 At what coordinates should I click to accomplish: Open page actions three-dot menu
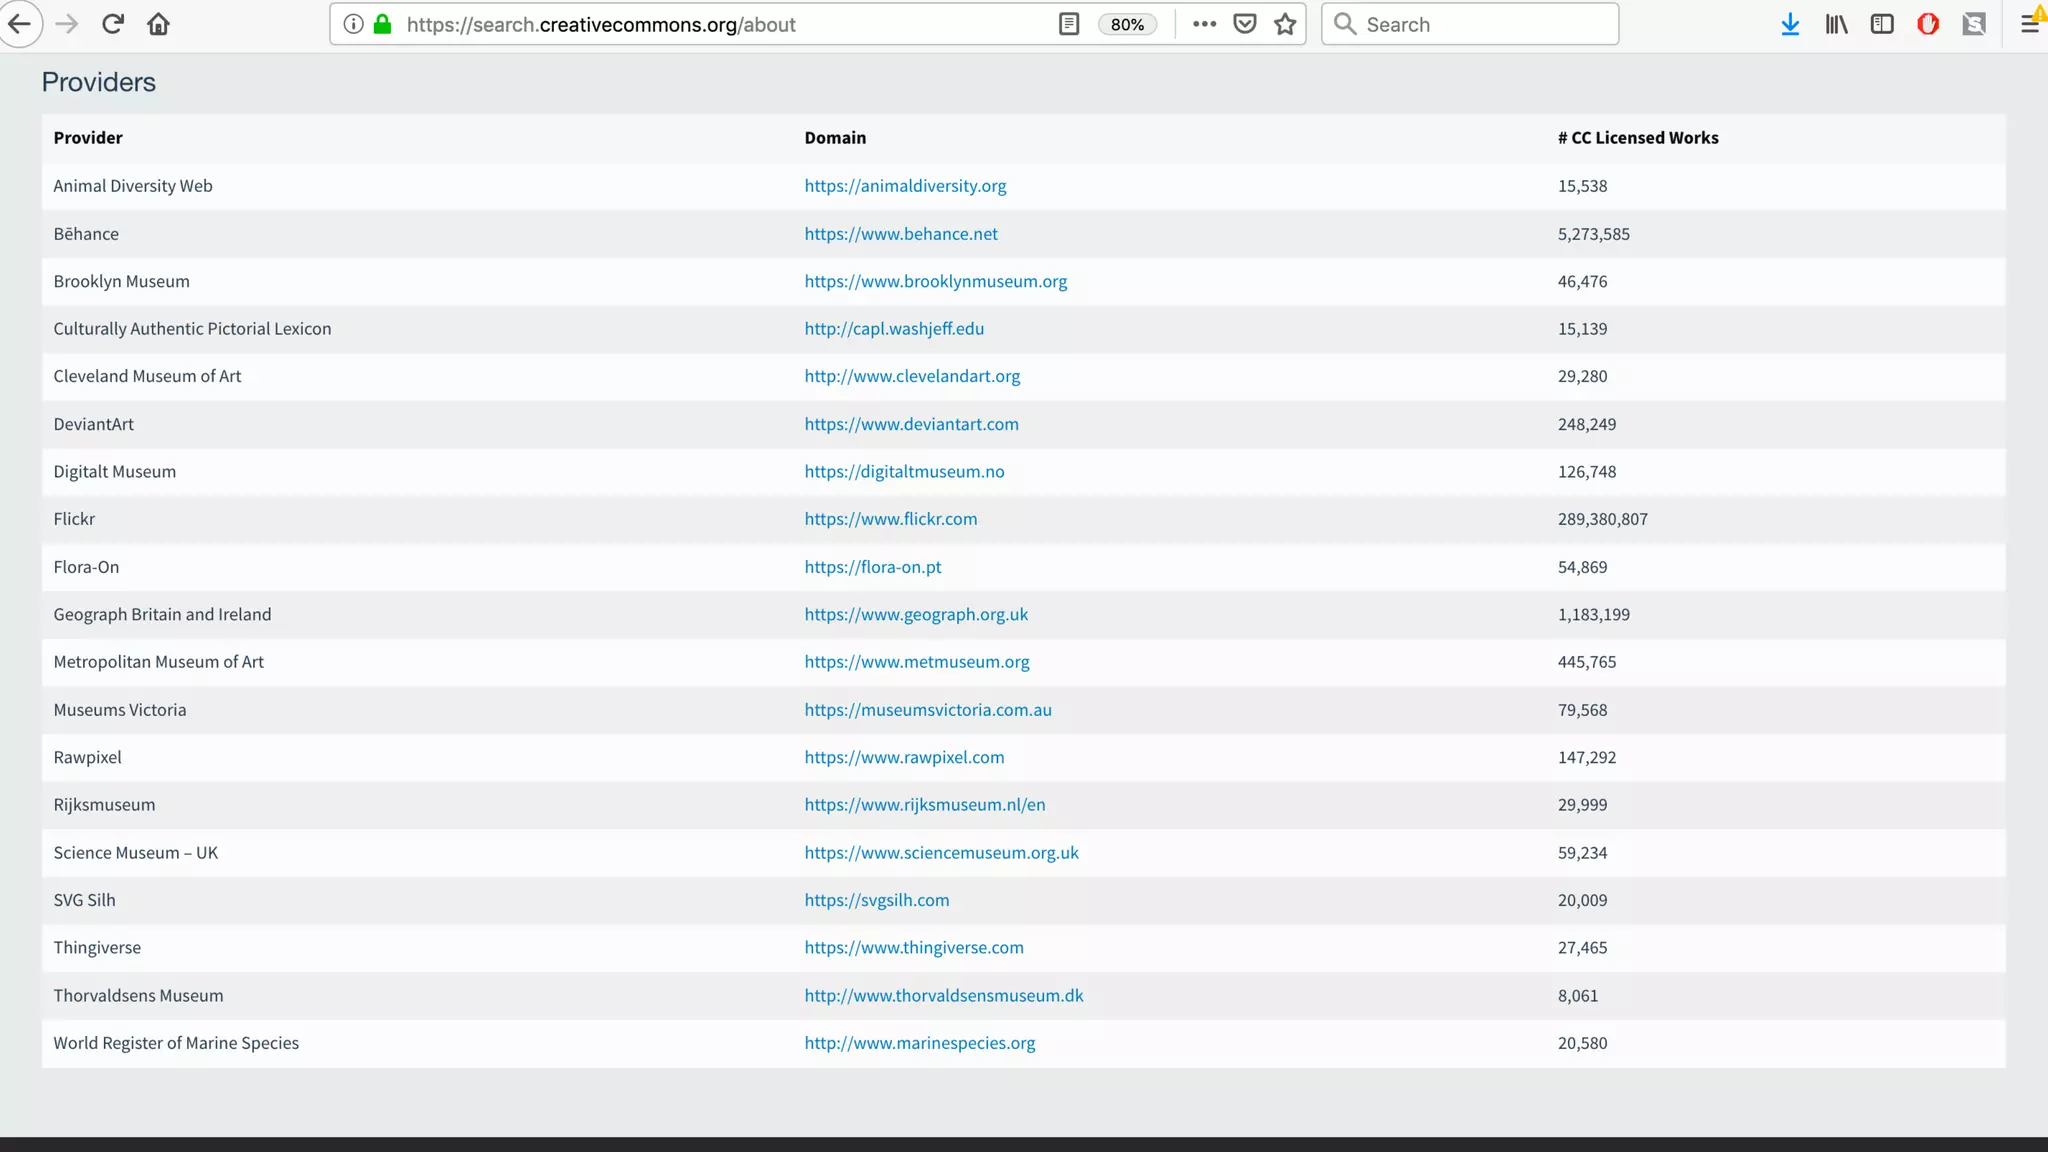pyautogui.click(x=1204, y=24)
